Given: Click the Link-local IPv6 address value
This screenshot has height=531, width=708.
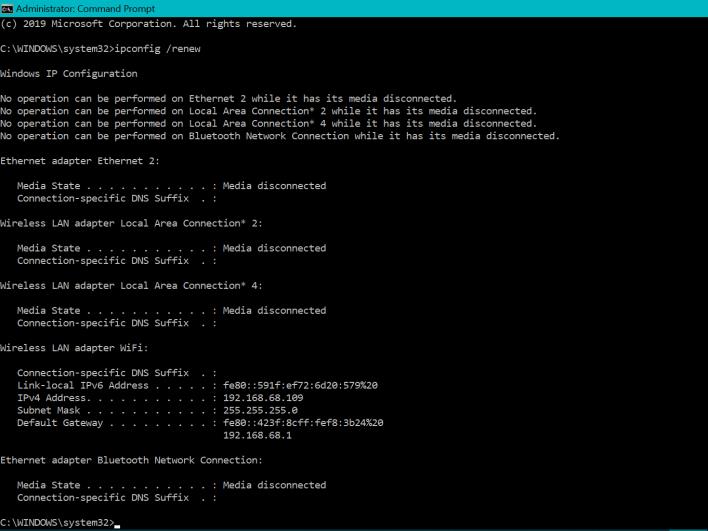Looking at the screenshot, I should pyautogui.click(x=300, y=385).
